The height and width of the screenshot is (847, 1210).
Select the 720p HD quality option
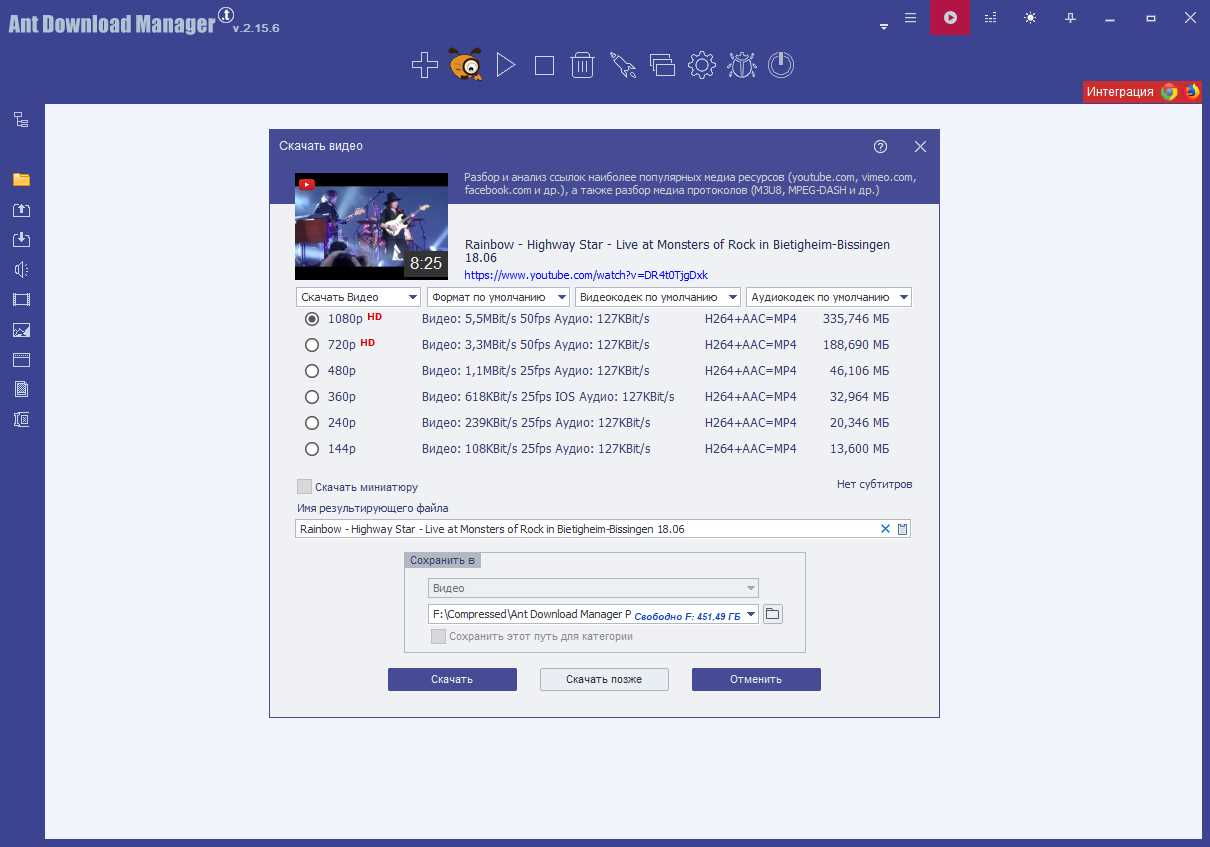tap(312, 344)
